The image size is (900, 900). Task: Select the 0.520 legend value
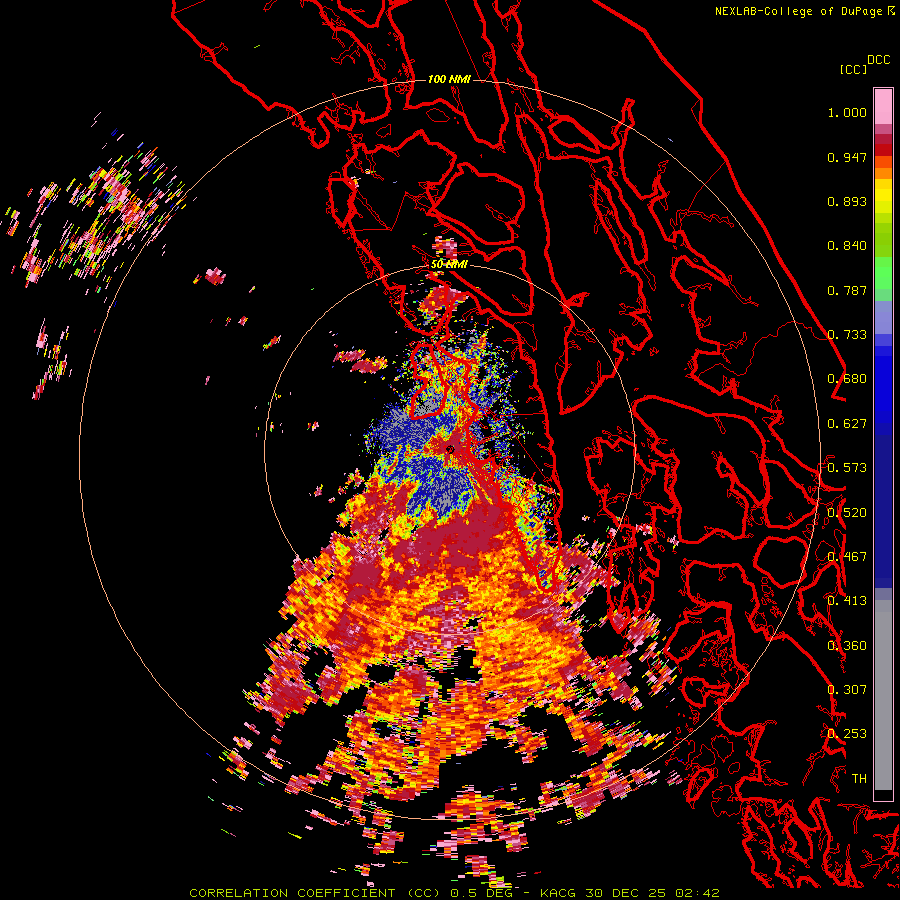click(847, 513)
